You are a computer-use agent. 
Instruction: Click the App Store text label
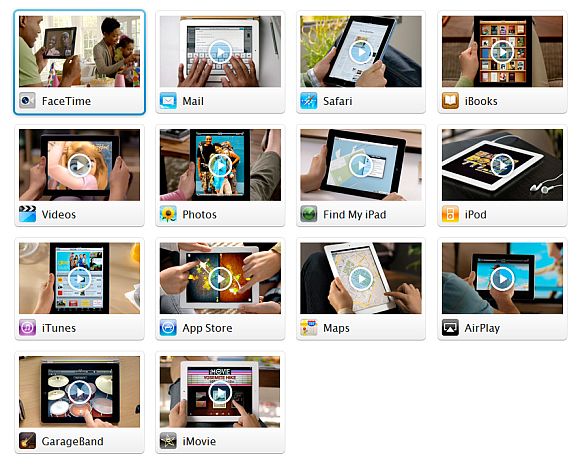[207, 328]
